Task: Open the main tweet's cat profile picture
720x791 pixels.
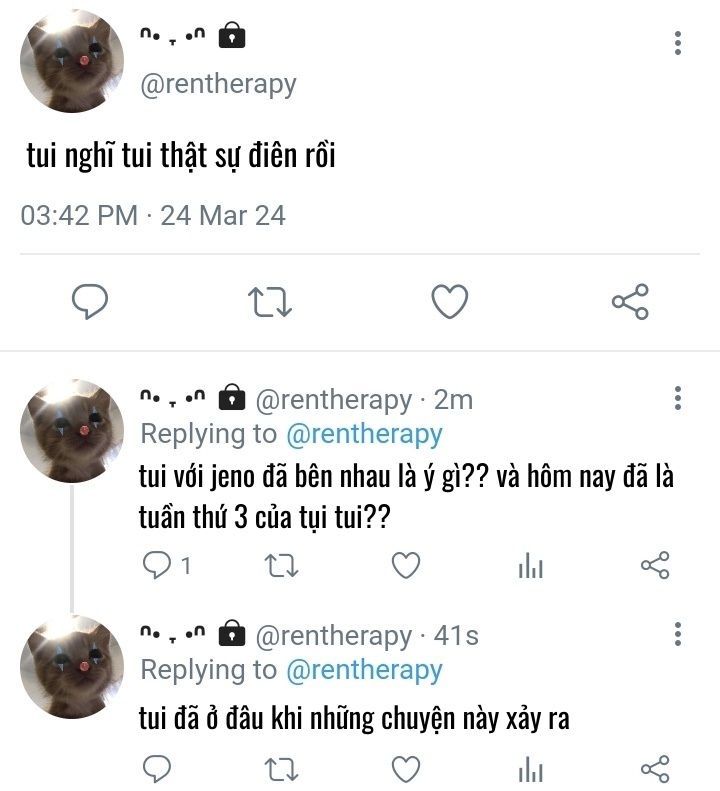Action: (72, 61)
